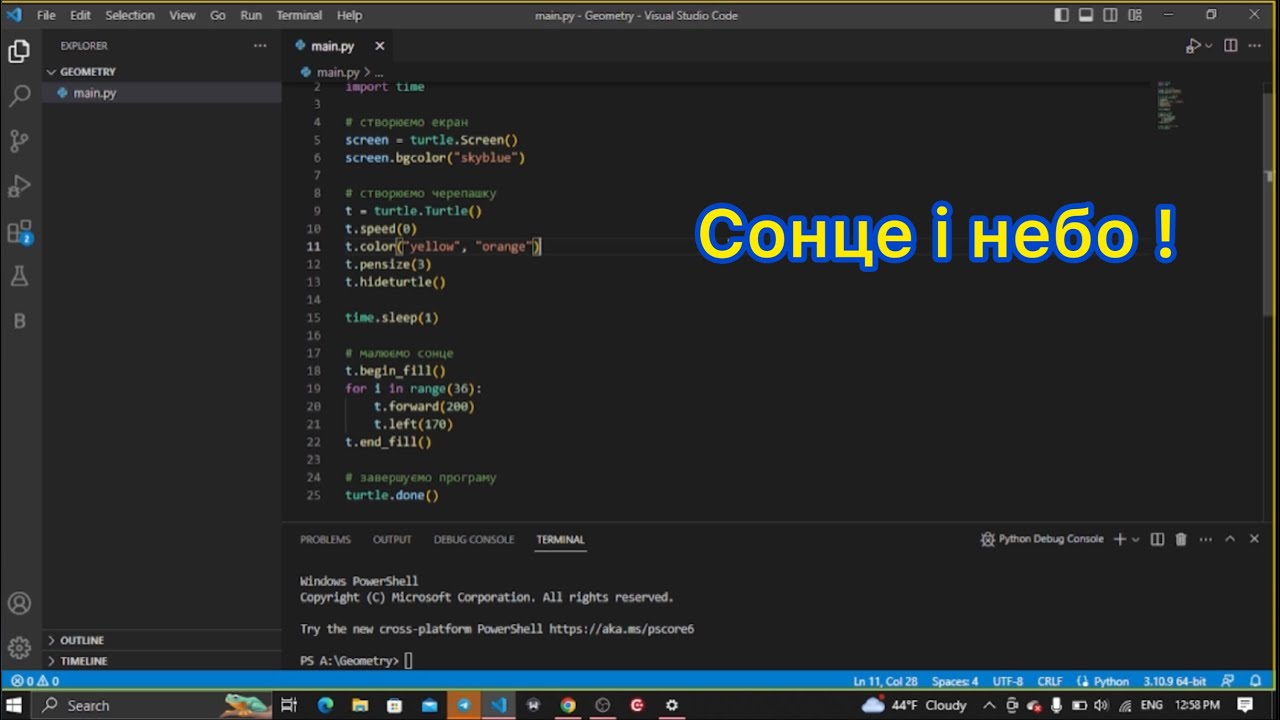
Task: Change encoding via UTF-8 status item
Action: (x=1008, y=681)
